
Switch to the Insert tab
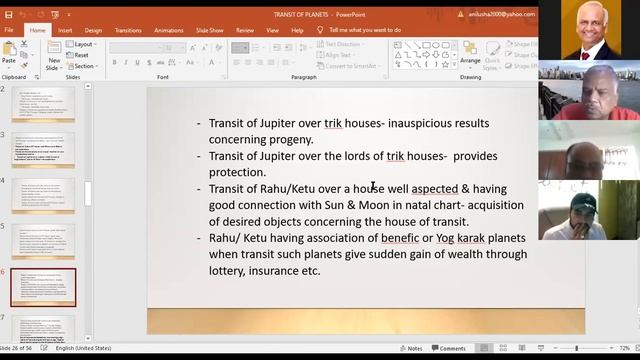click(65, 30)
